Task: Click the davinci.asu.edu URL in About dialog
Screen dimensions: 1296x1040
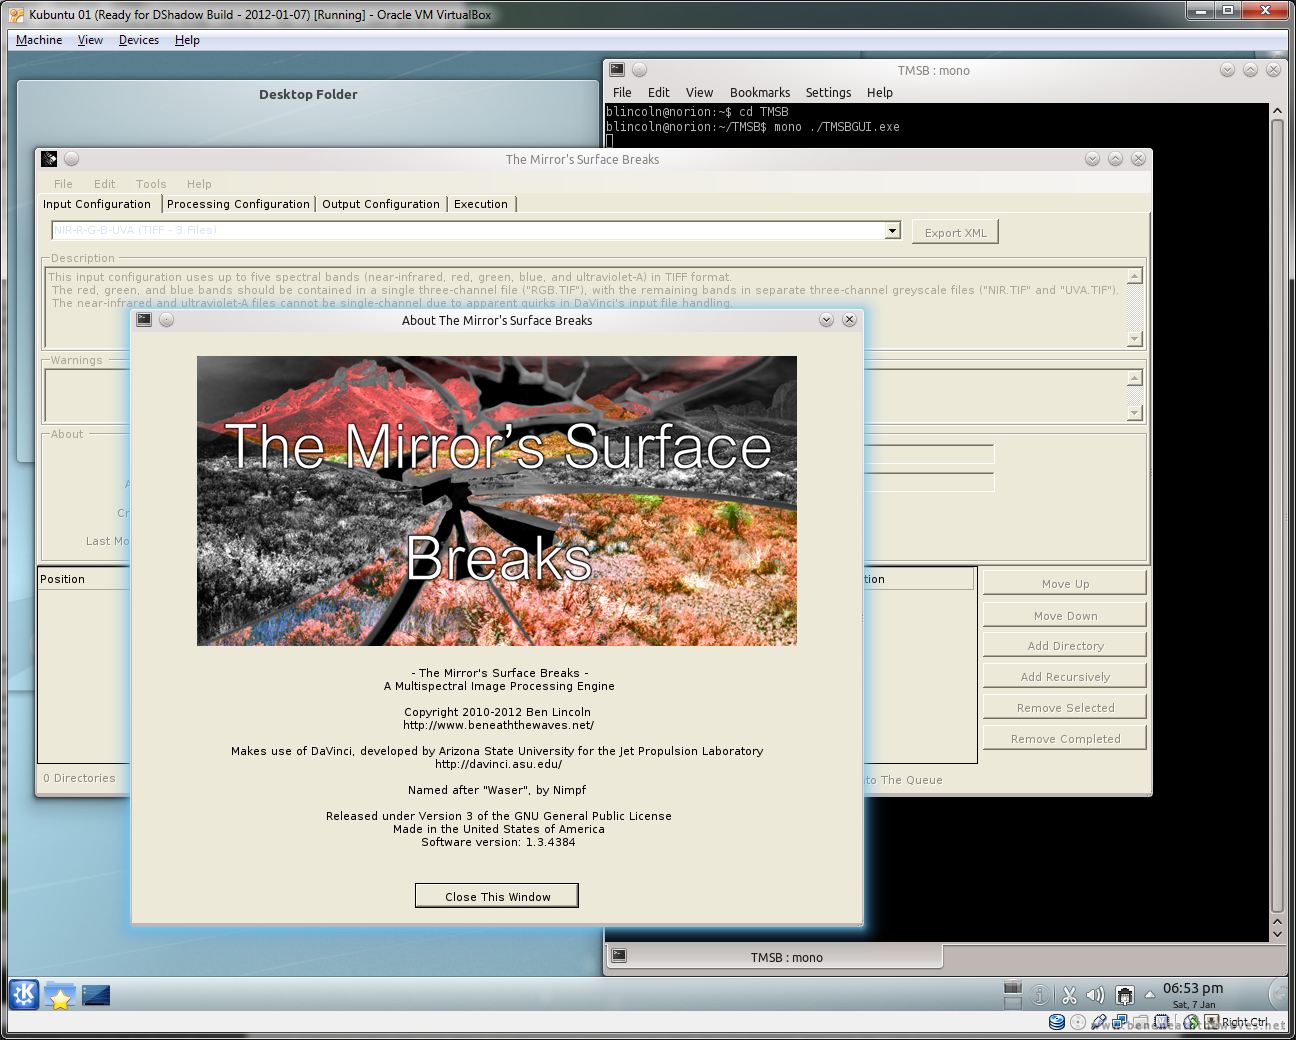Action: 498,764
